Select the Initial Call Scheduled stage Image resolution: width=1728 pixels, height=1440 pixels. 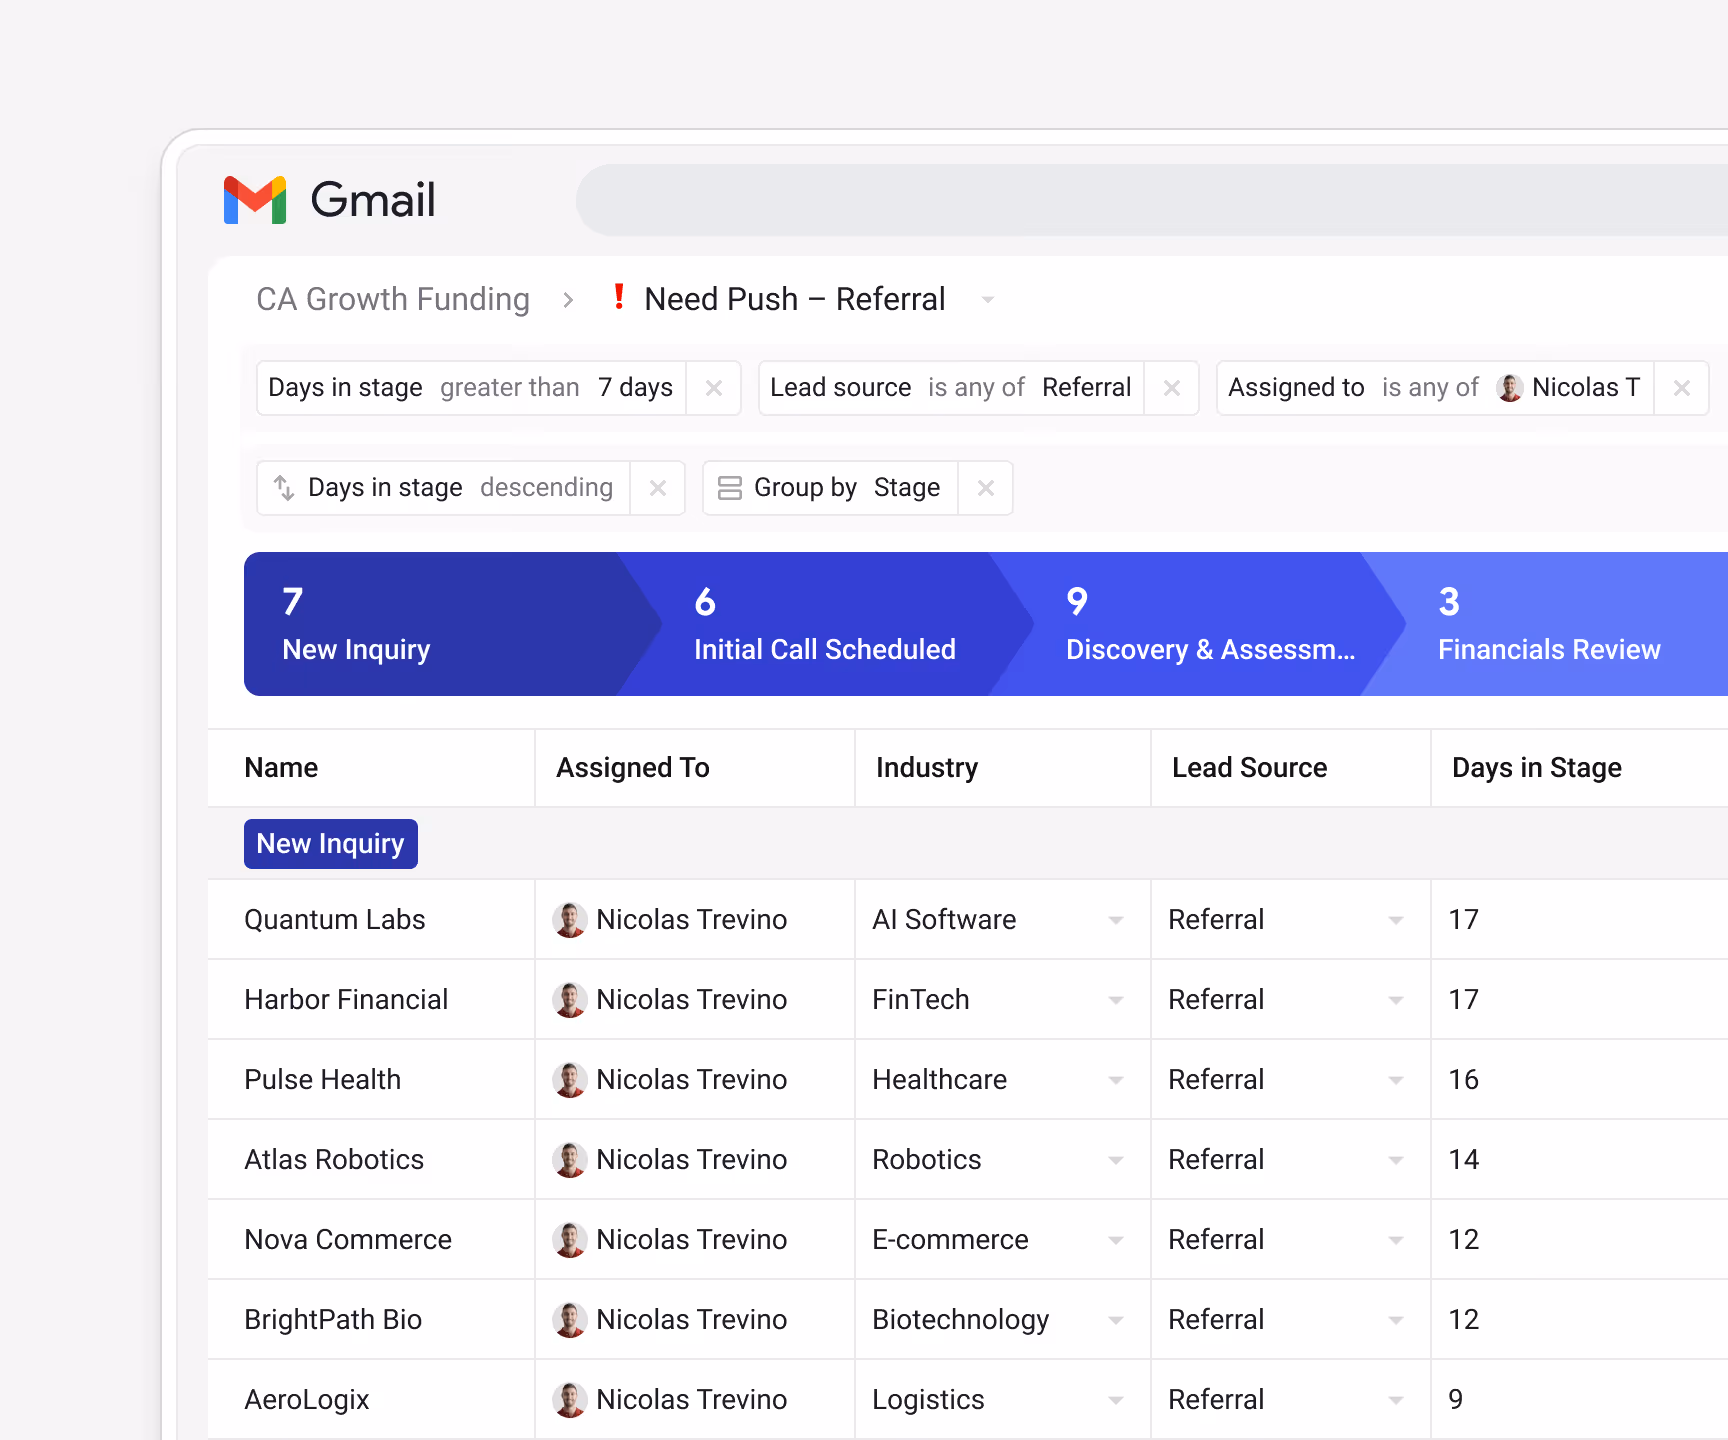824,624
